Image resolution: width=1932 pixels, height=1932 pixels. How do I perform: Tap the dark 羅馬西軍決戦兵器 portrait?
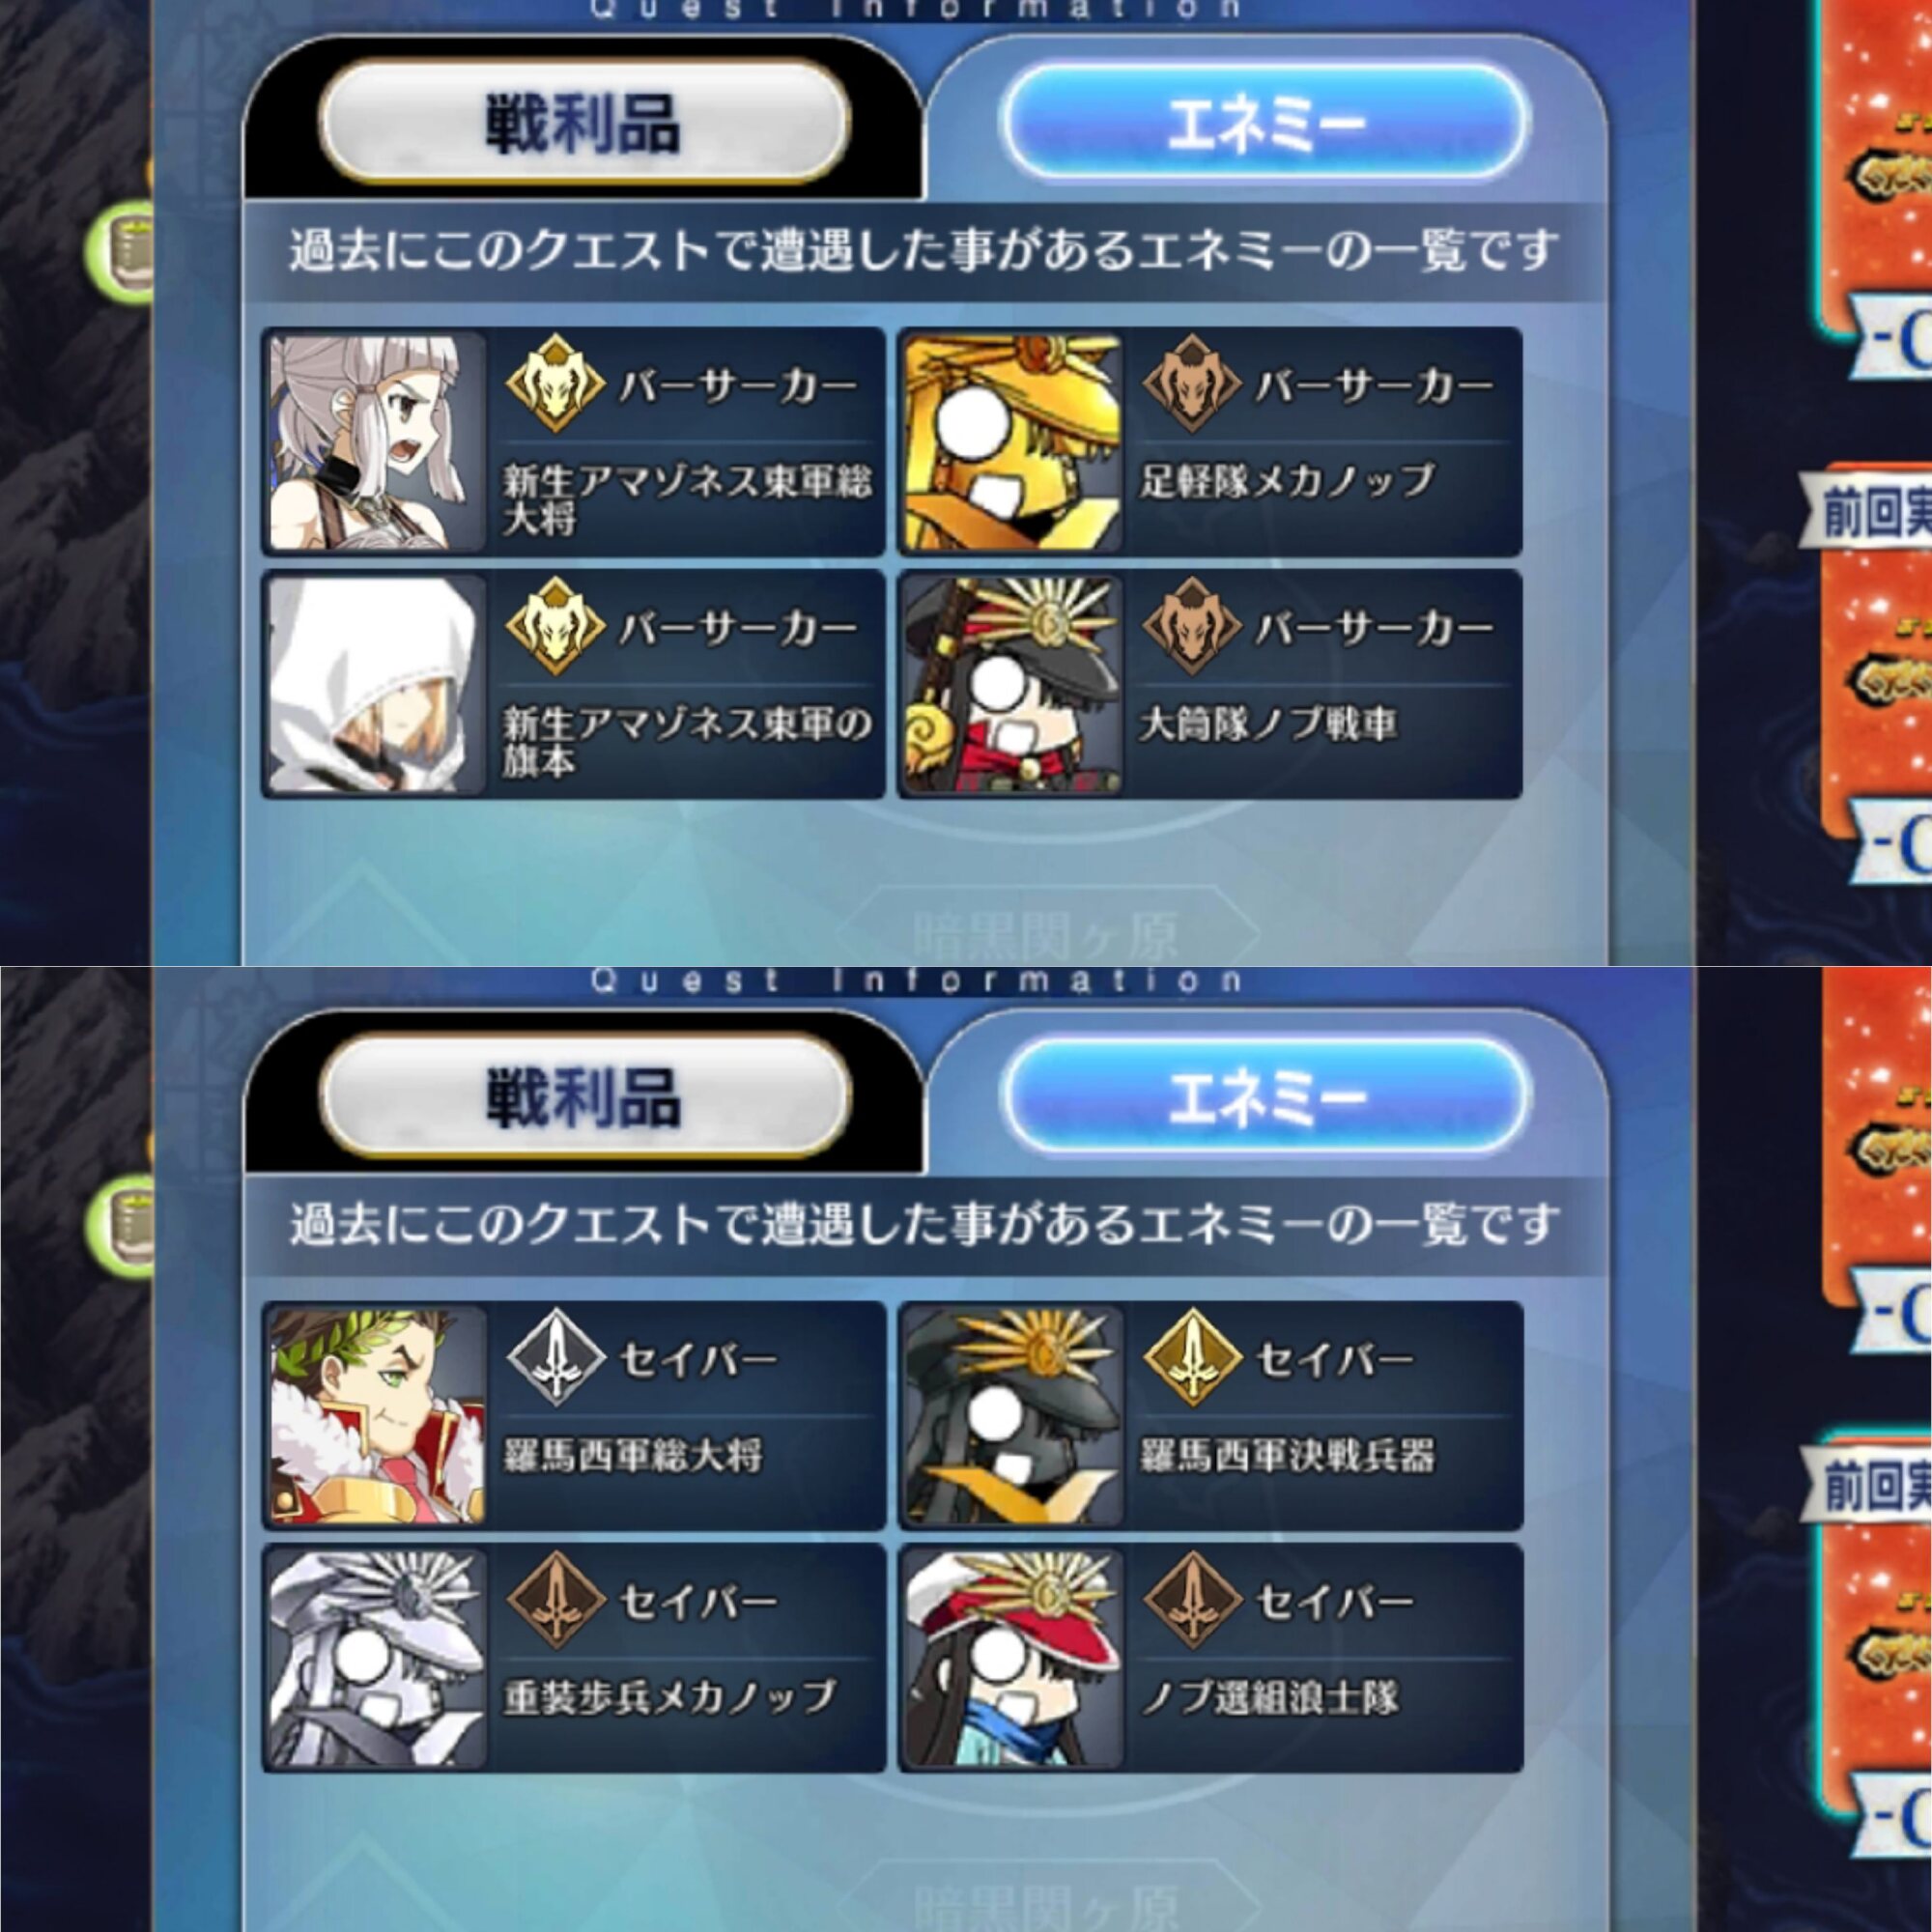(x=1013, y=1416)
